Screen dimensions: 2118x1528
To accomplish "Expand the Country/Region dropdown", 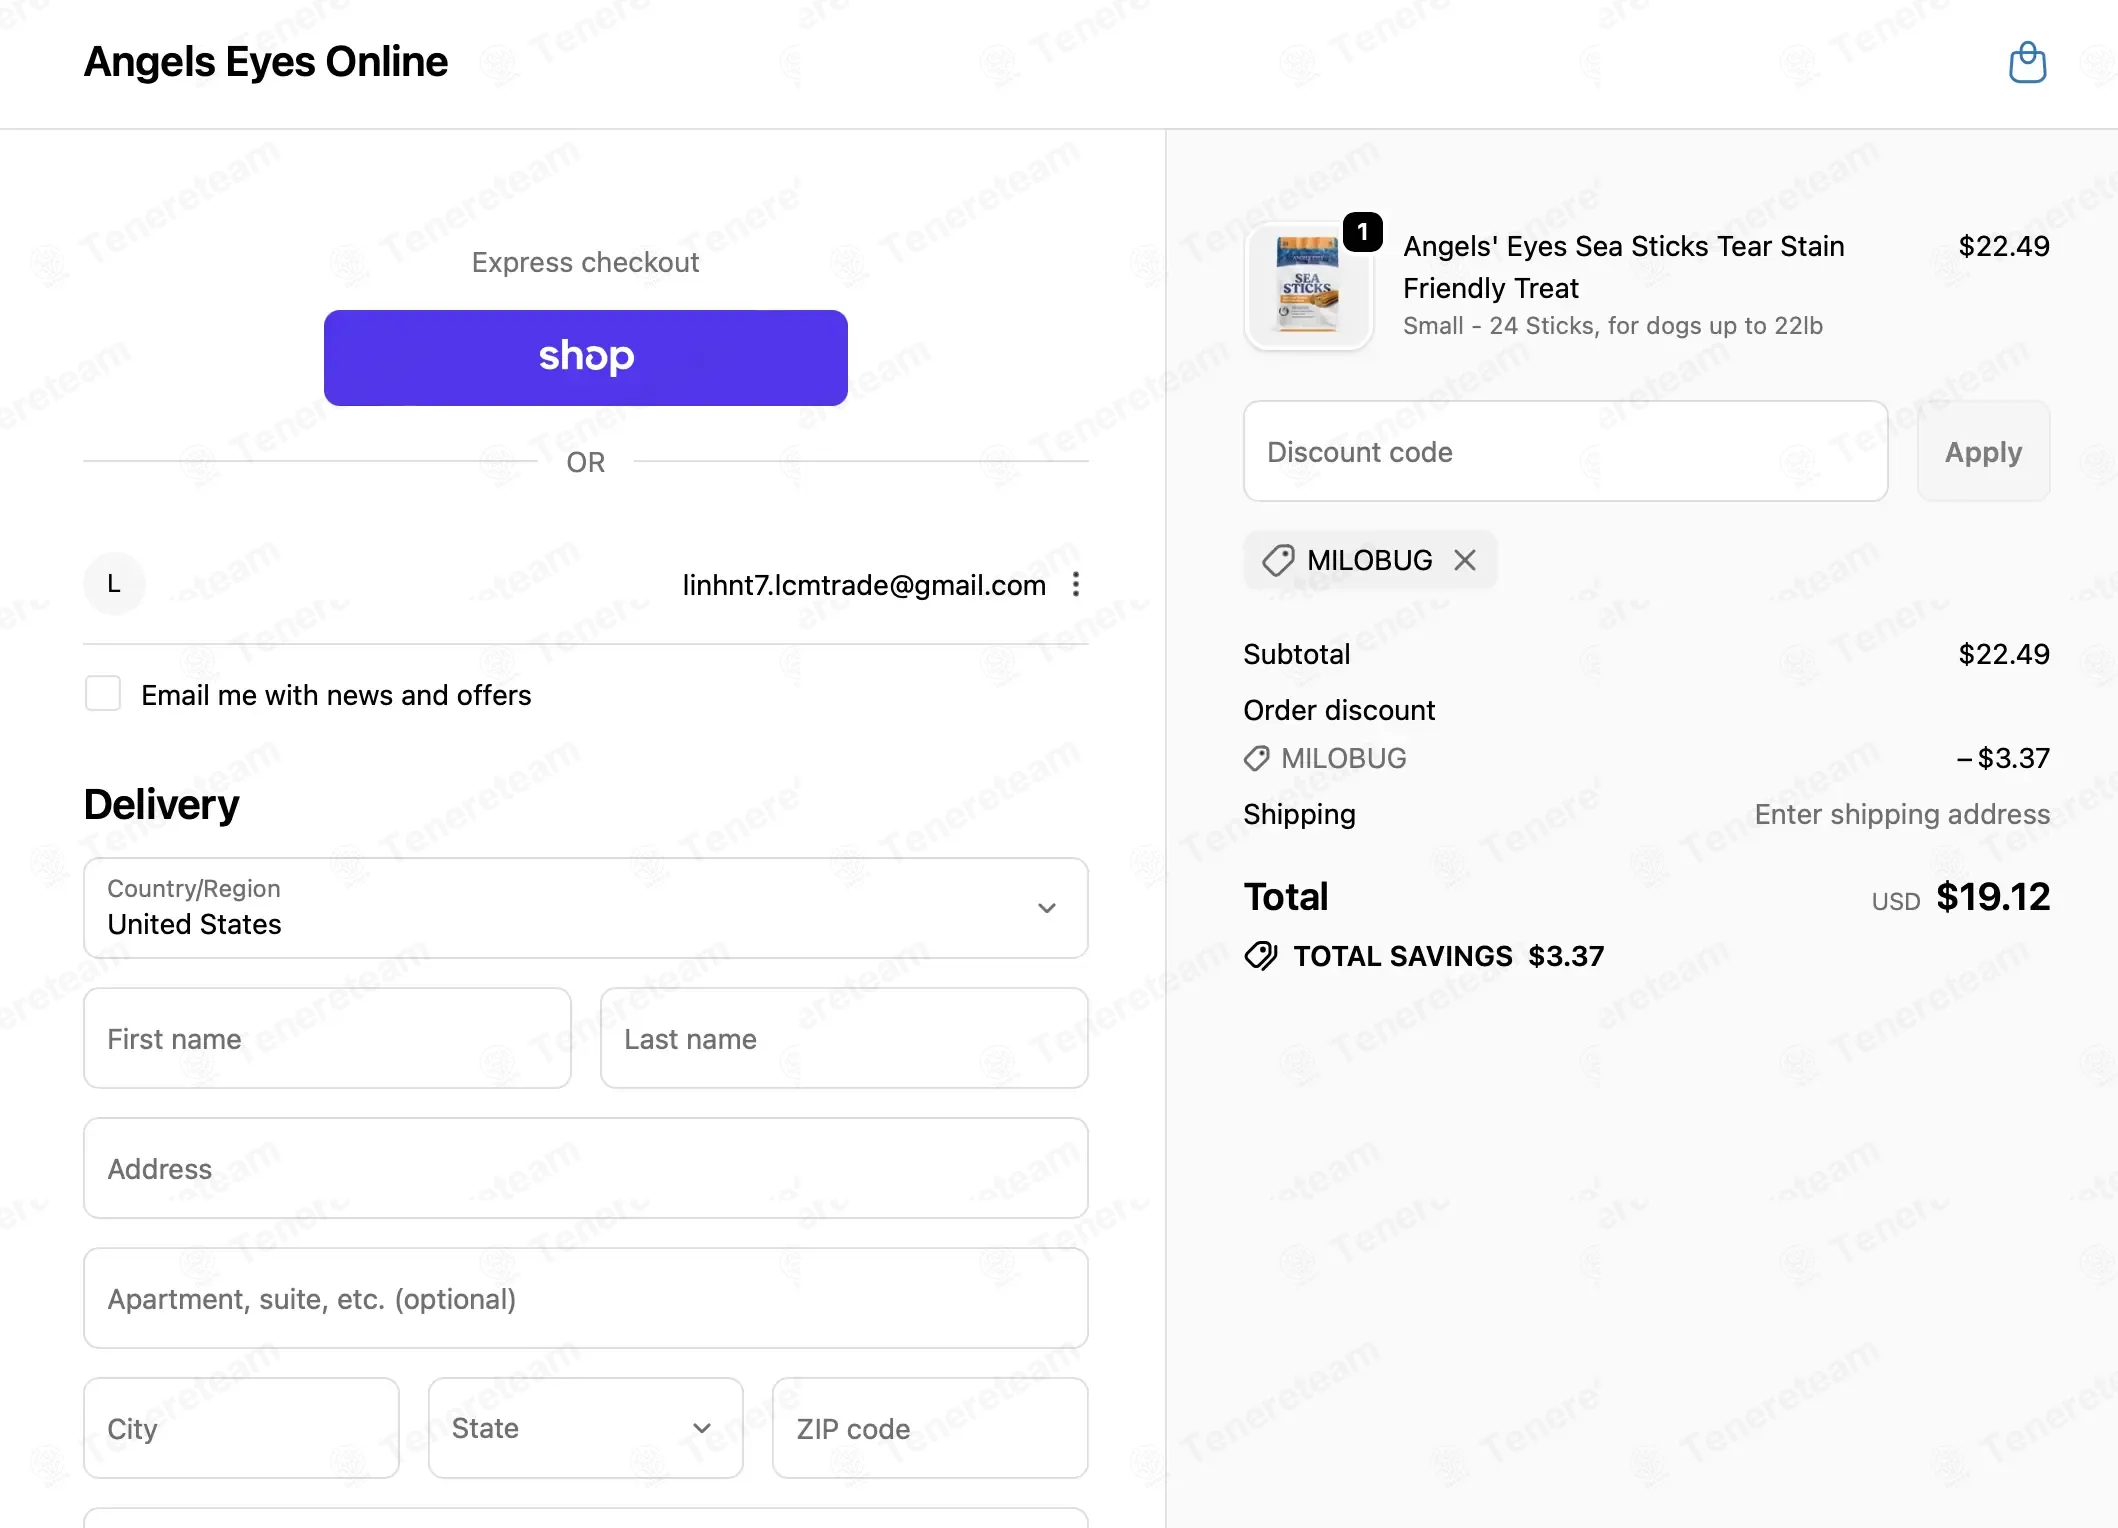I will coord(586,908).
